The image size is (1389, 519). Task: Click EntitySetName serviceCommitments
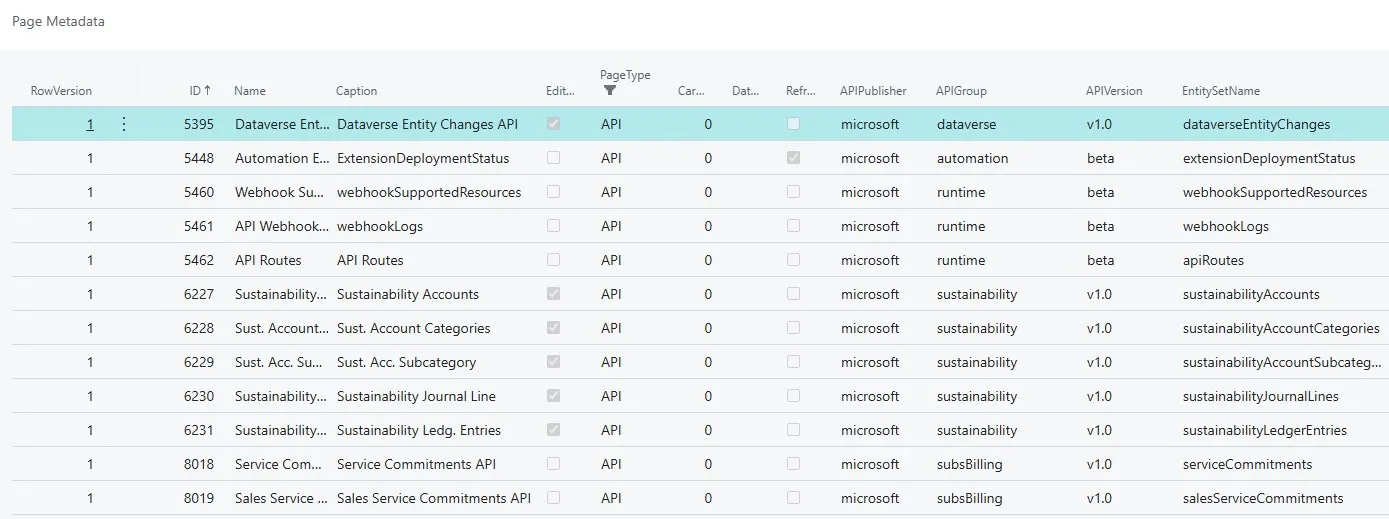(1248, 464)
